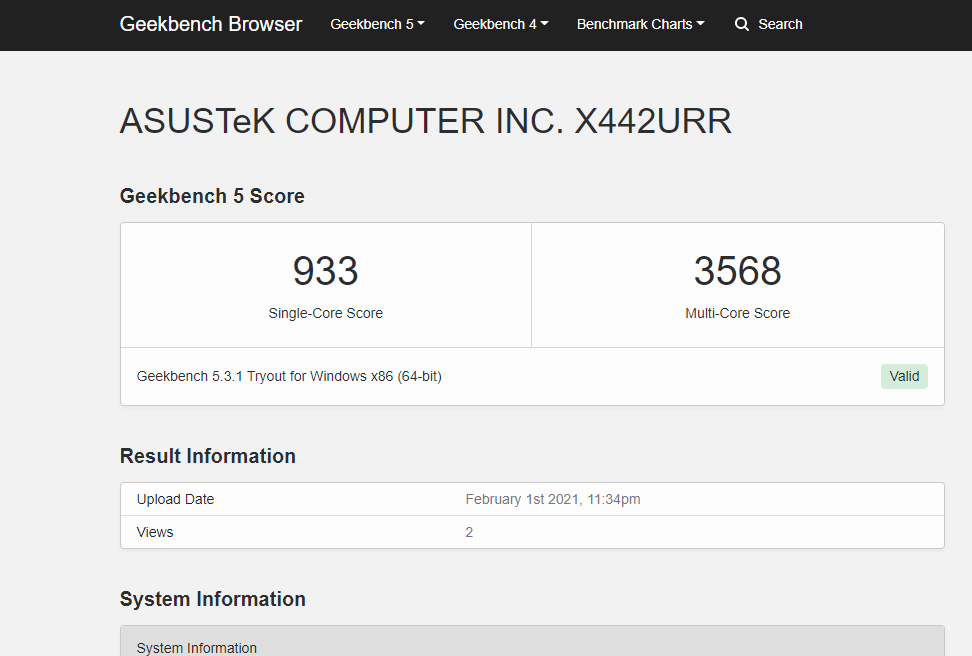Click the Multi-Core Score label
972x656 pixels.
click(x=738, y=313)
